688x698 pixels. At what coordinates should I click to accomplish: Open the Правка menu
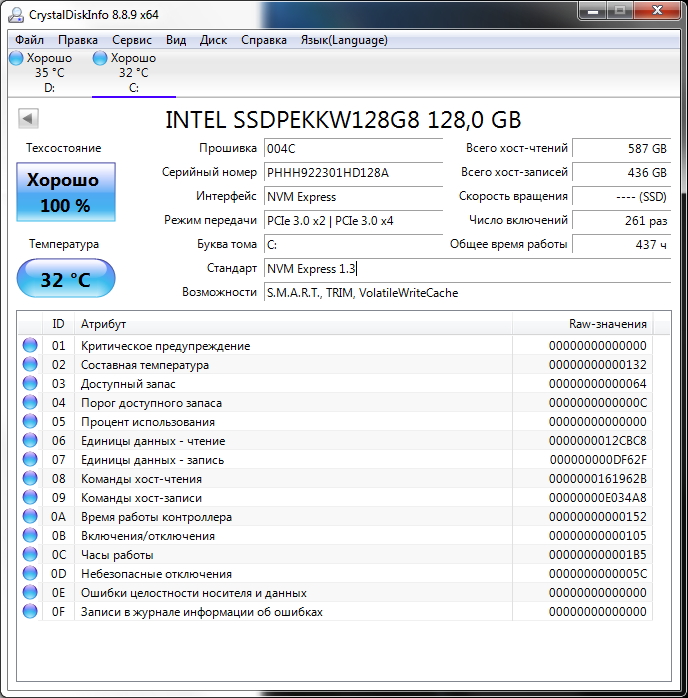(78, 40)
